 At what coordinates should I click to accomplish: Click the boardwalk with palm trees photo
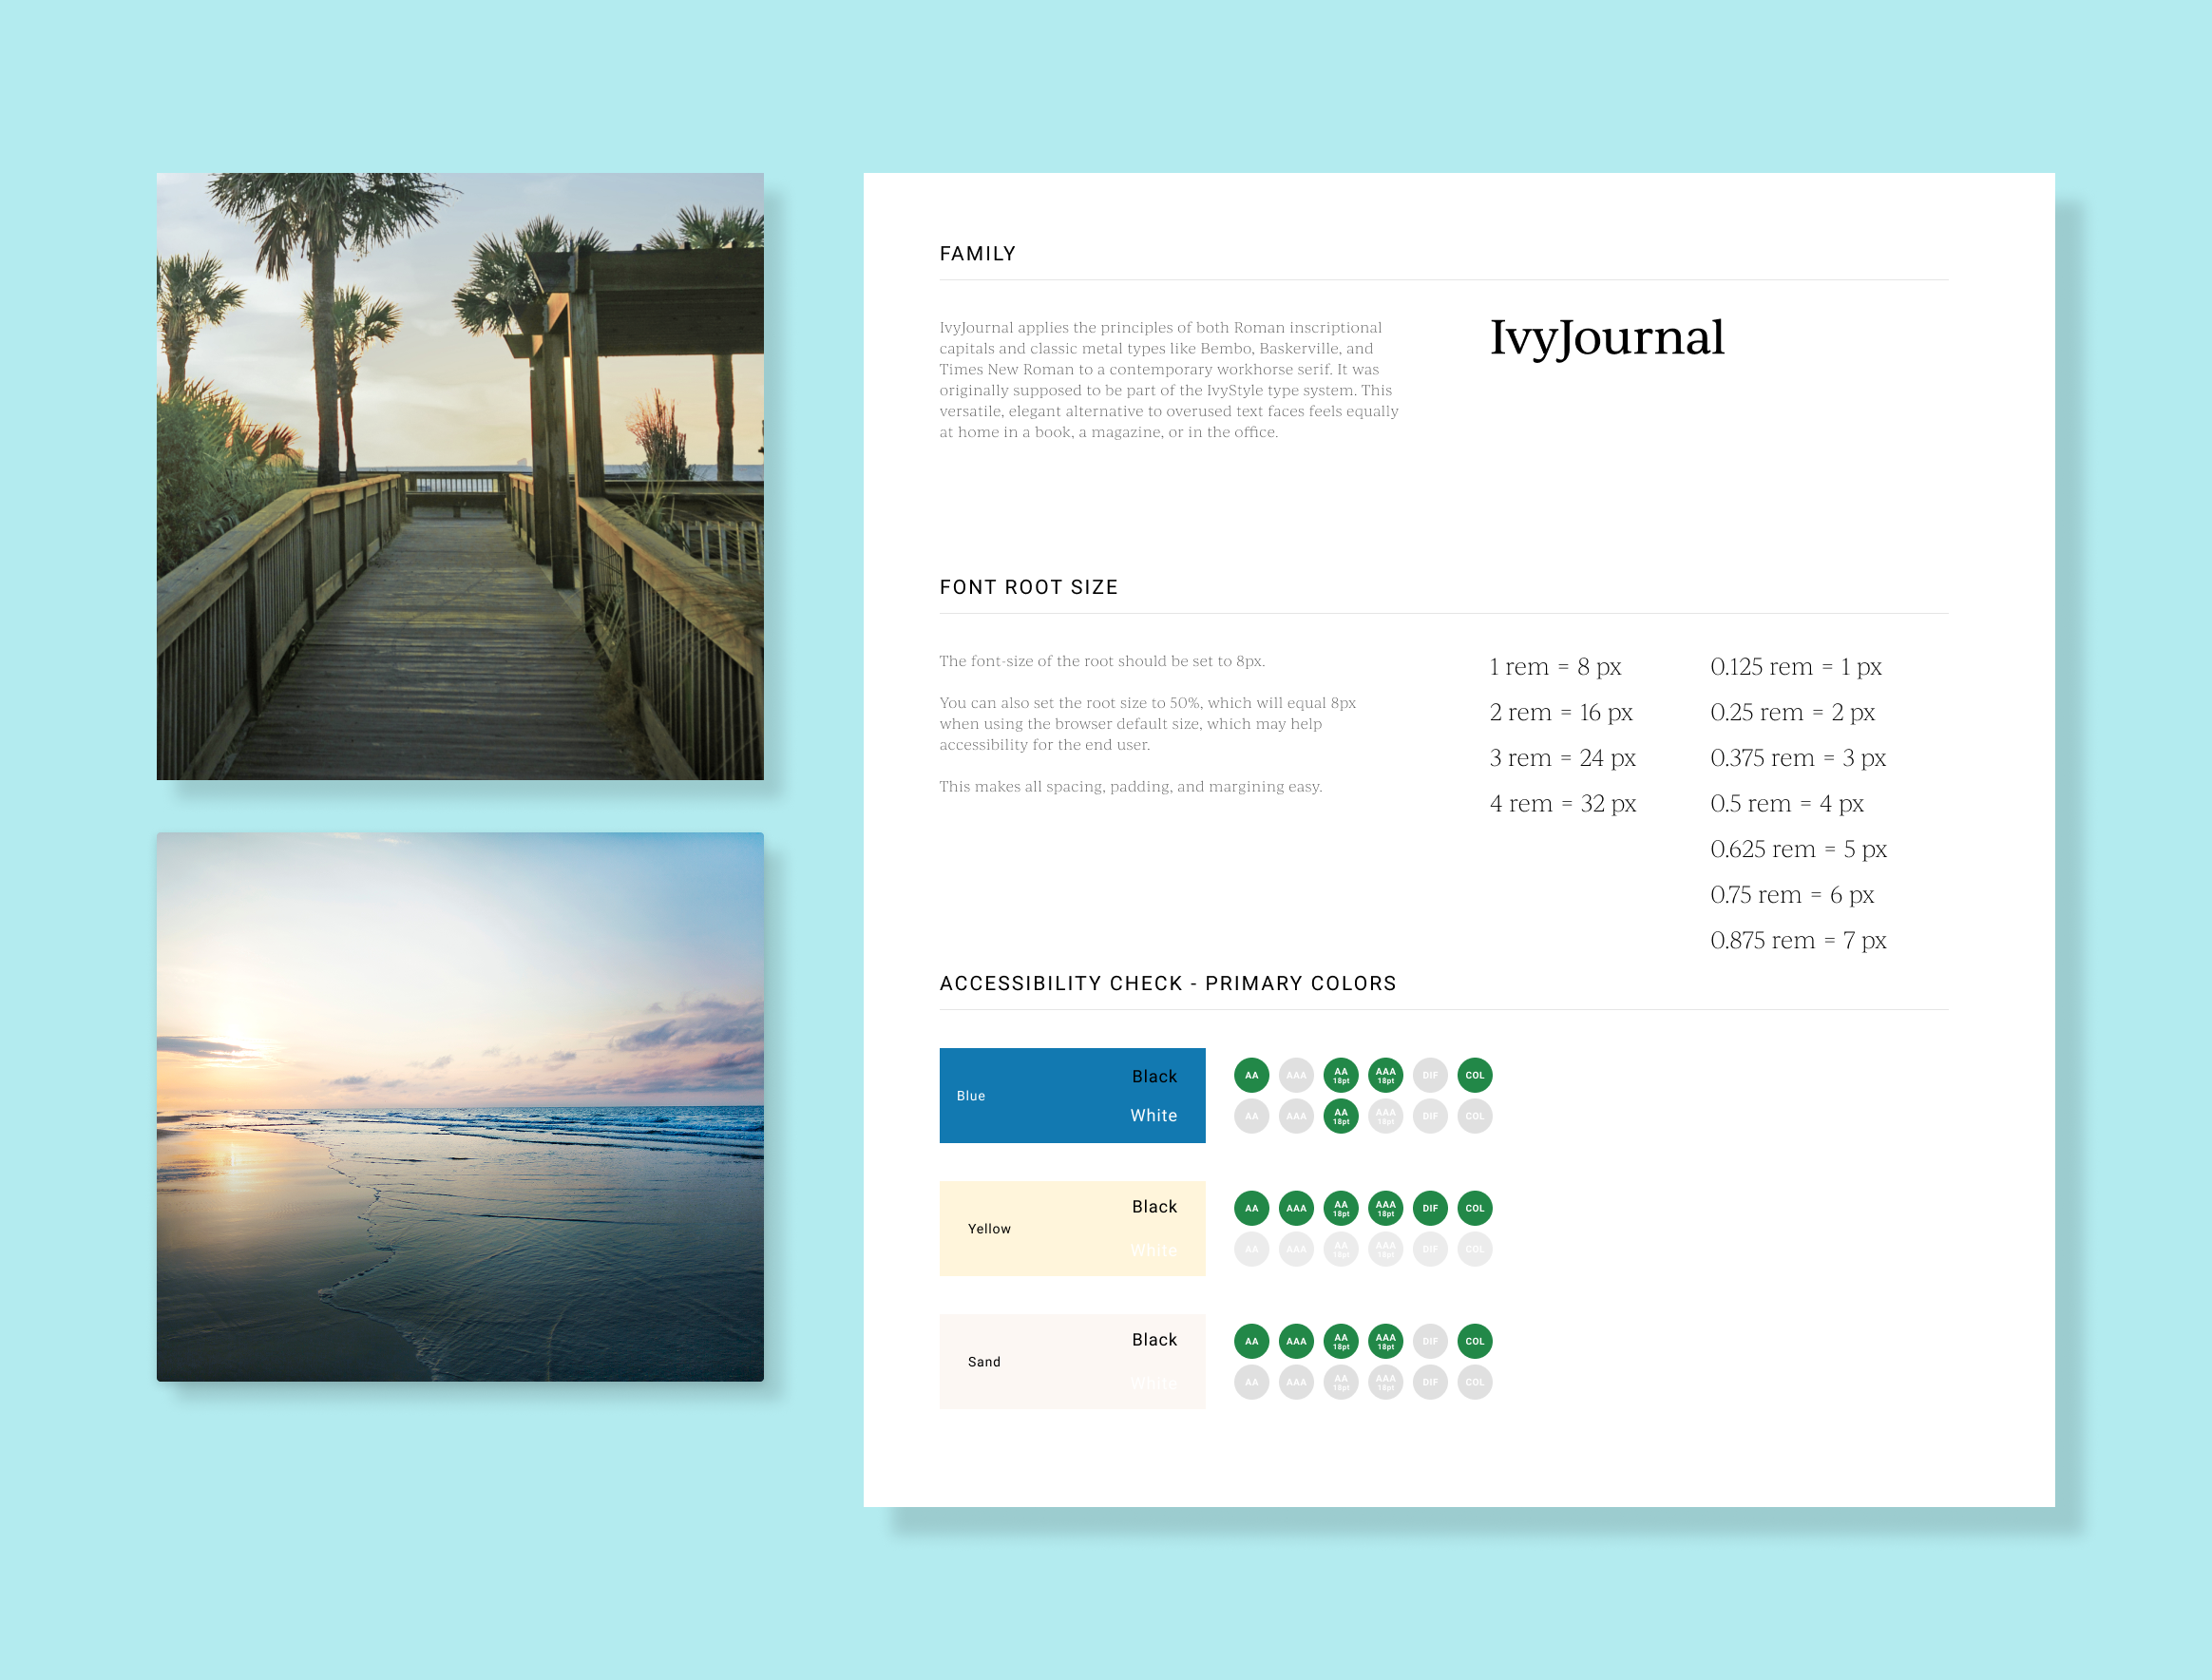point(460,476)
